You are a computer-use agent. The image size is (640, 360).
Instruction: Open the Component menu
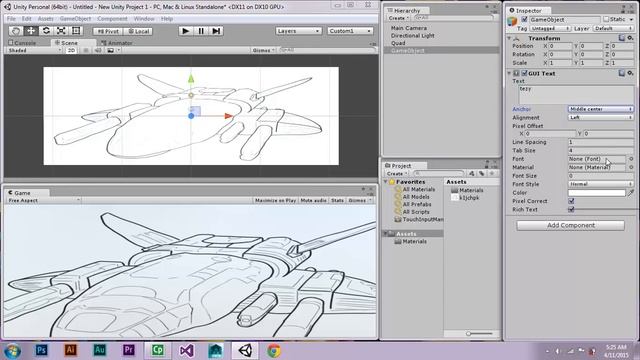[112, 19]
